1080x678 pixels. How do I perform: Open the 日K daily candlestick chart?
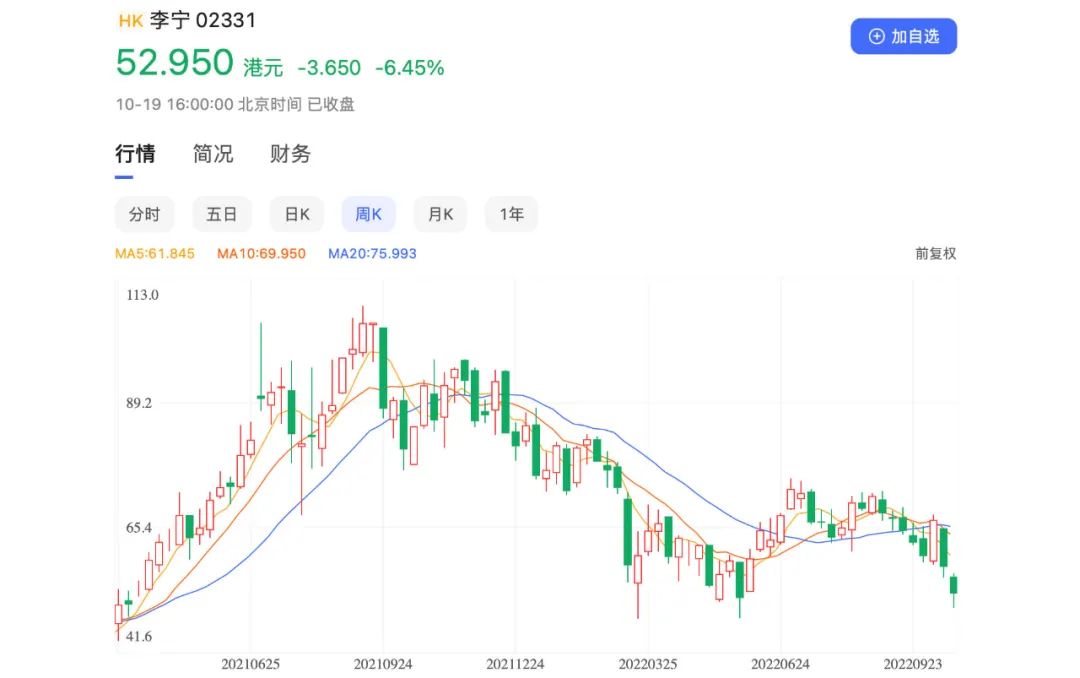(296, 214)
